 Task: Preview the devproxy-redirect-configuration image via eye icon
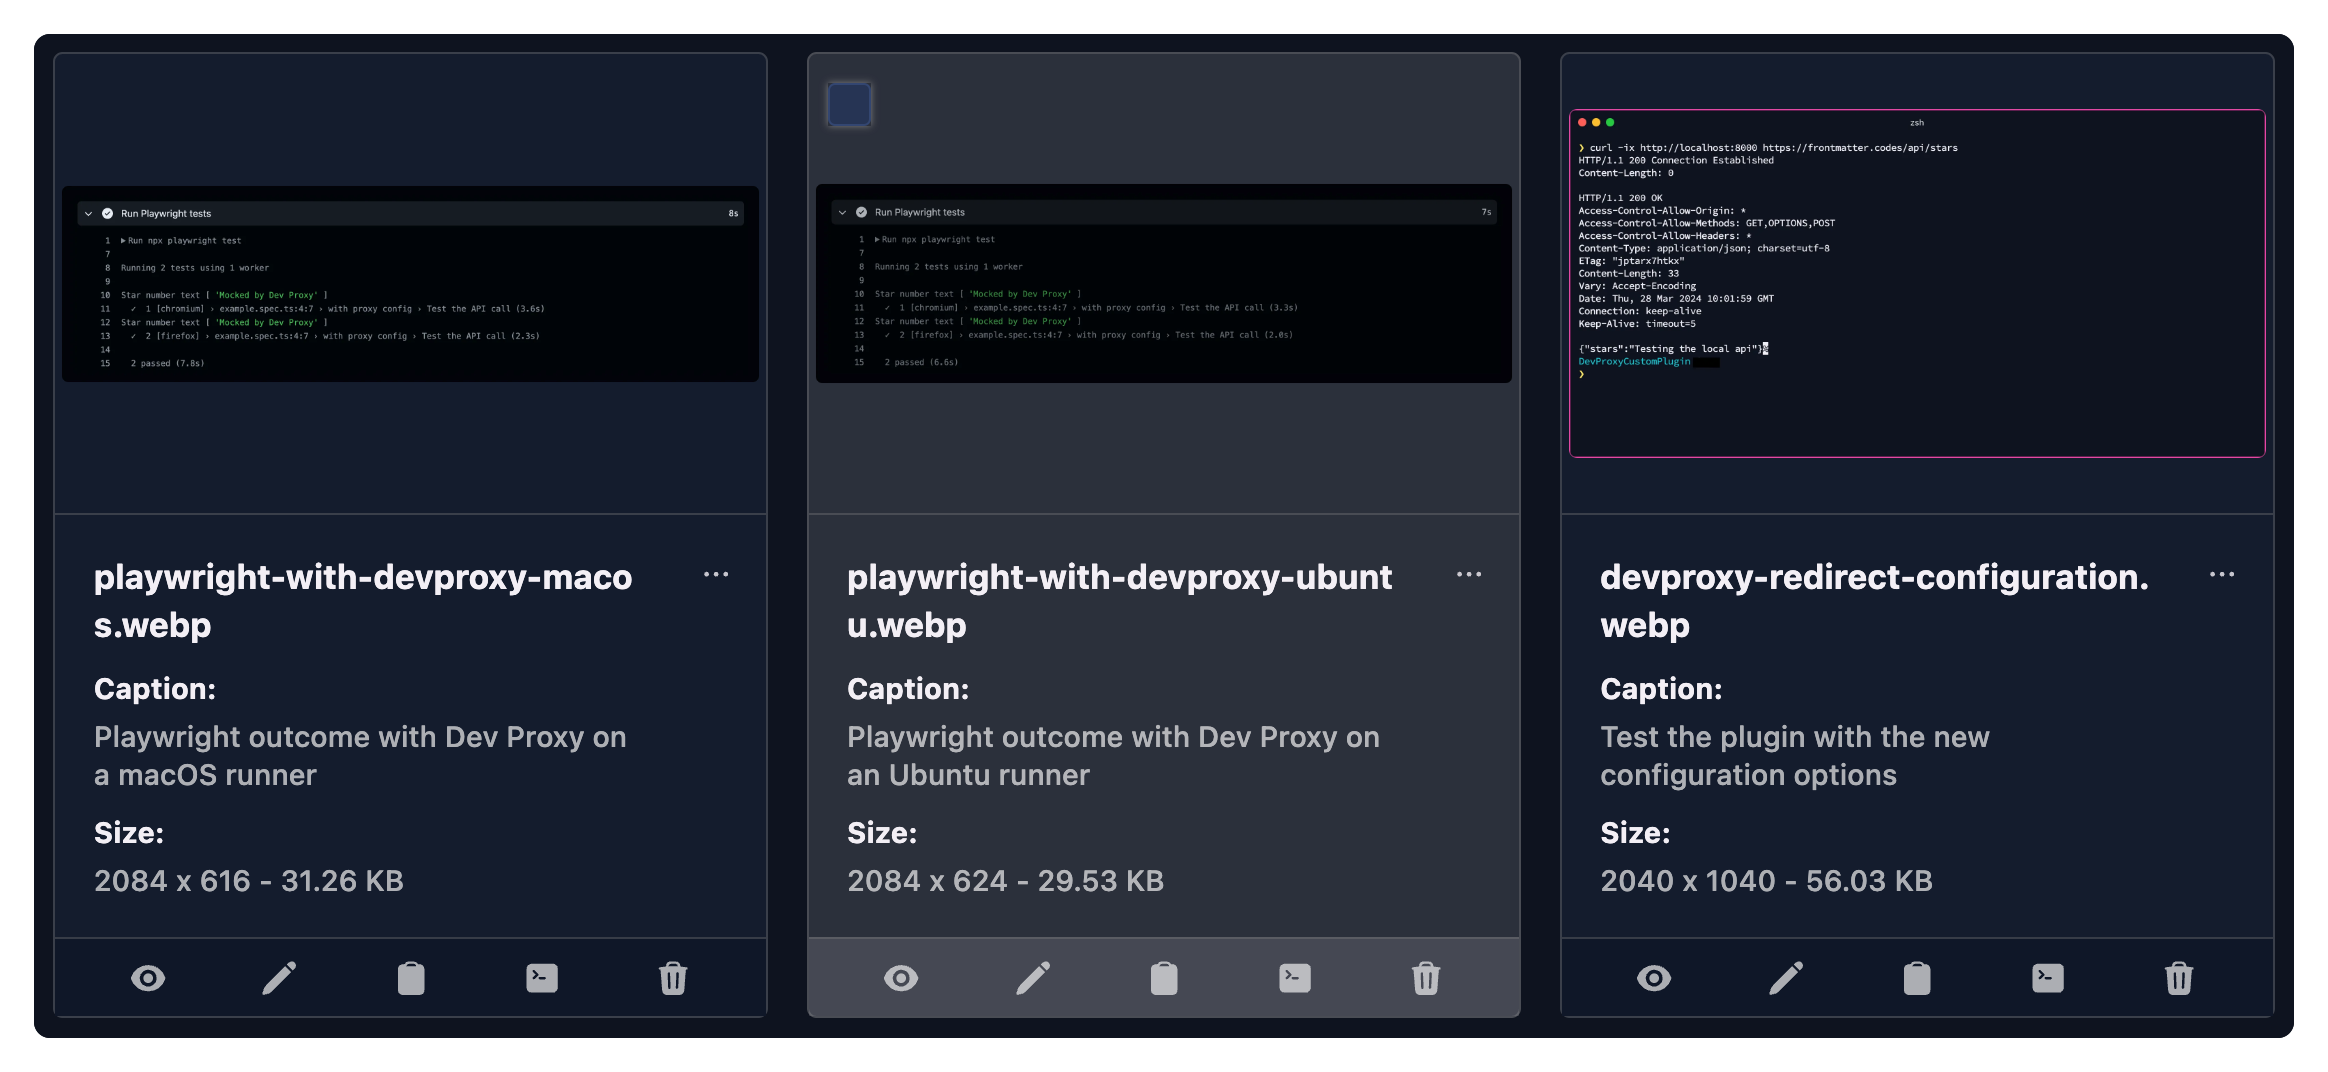click(1654, 978)
